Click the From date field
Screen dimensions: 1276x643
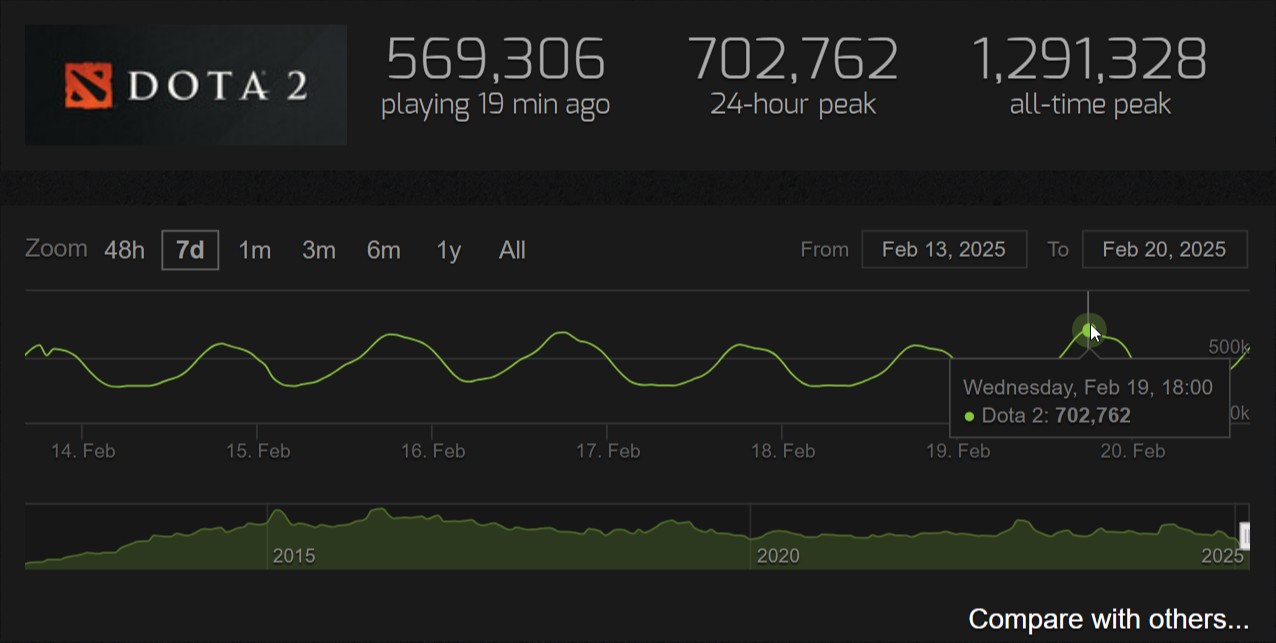coord(944,250)
